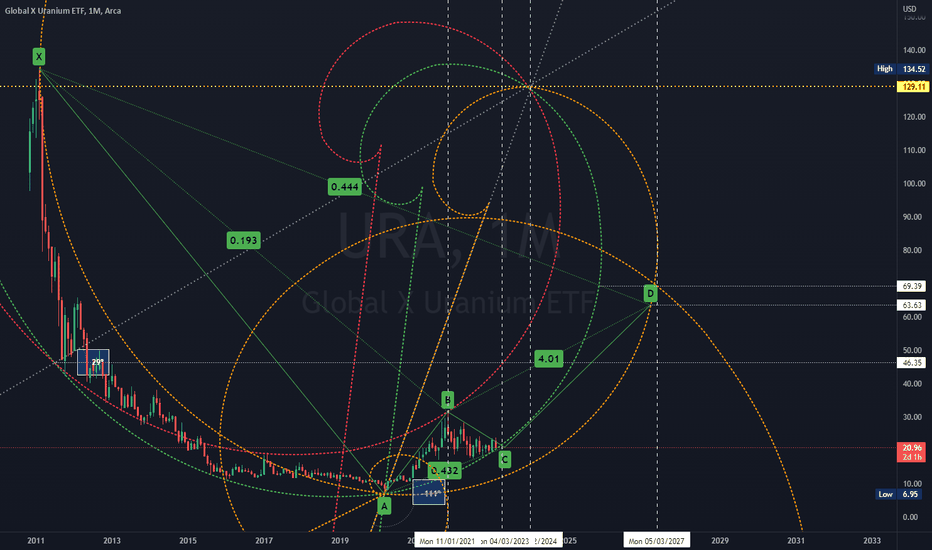Image resolution: width=932 pixels, height=550 pixels.
Task: Click the High 134.52 price label
Action: tap(901, 69)
